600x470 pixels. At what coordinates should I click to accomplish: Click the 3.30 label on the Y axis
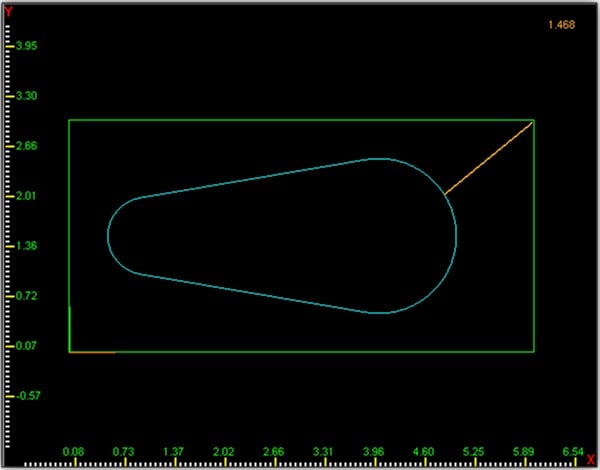pyautogui.click(x=26, y=96)
